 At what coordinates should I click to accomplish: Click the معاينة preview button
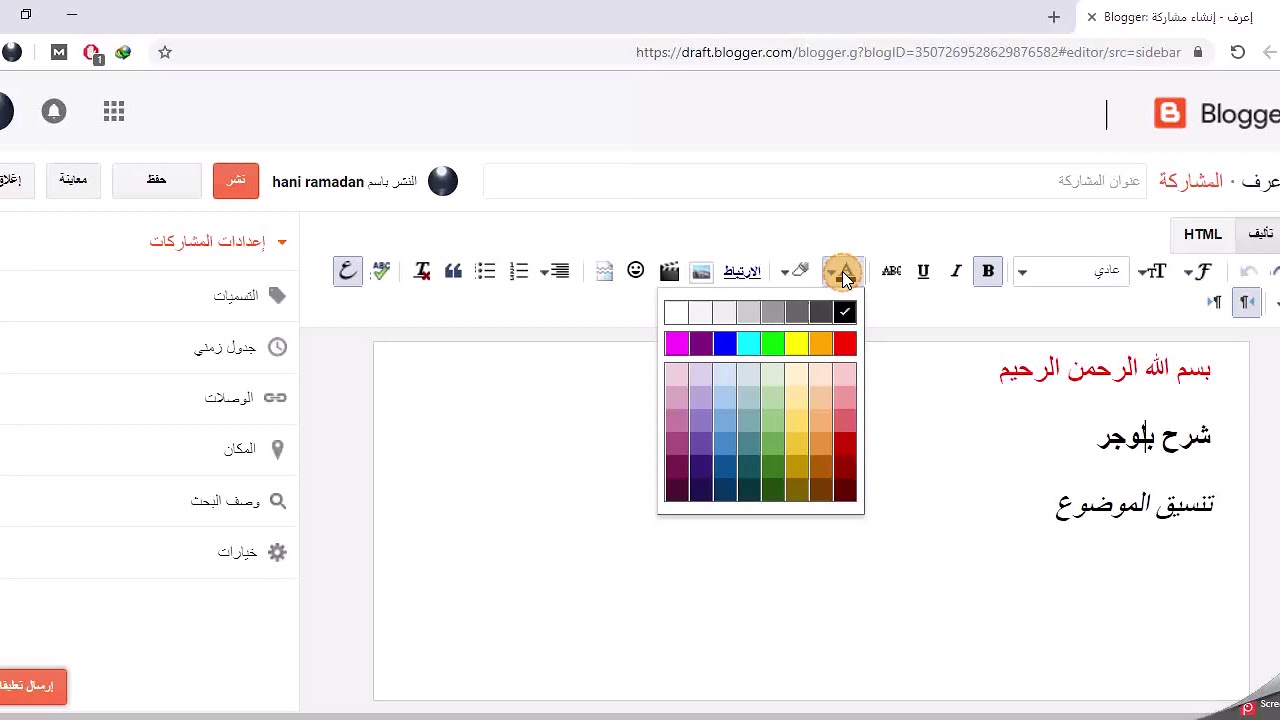[x=73, y=180]
